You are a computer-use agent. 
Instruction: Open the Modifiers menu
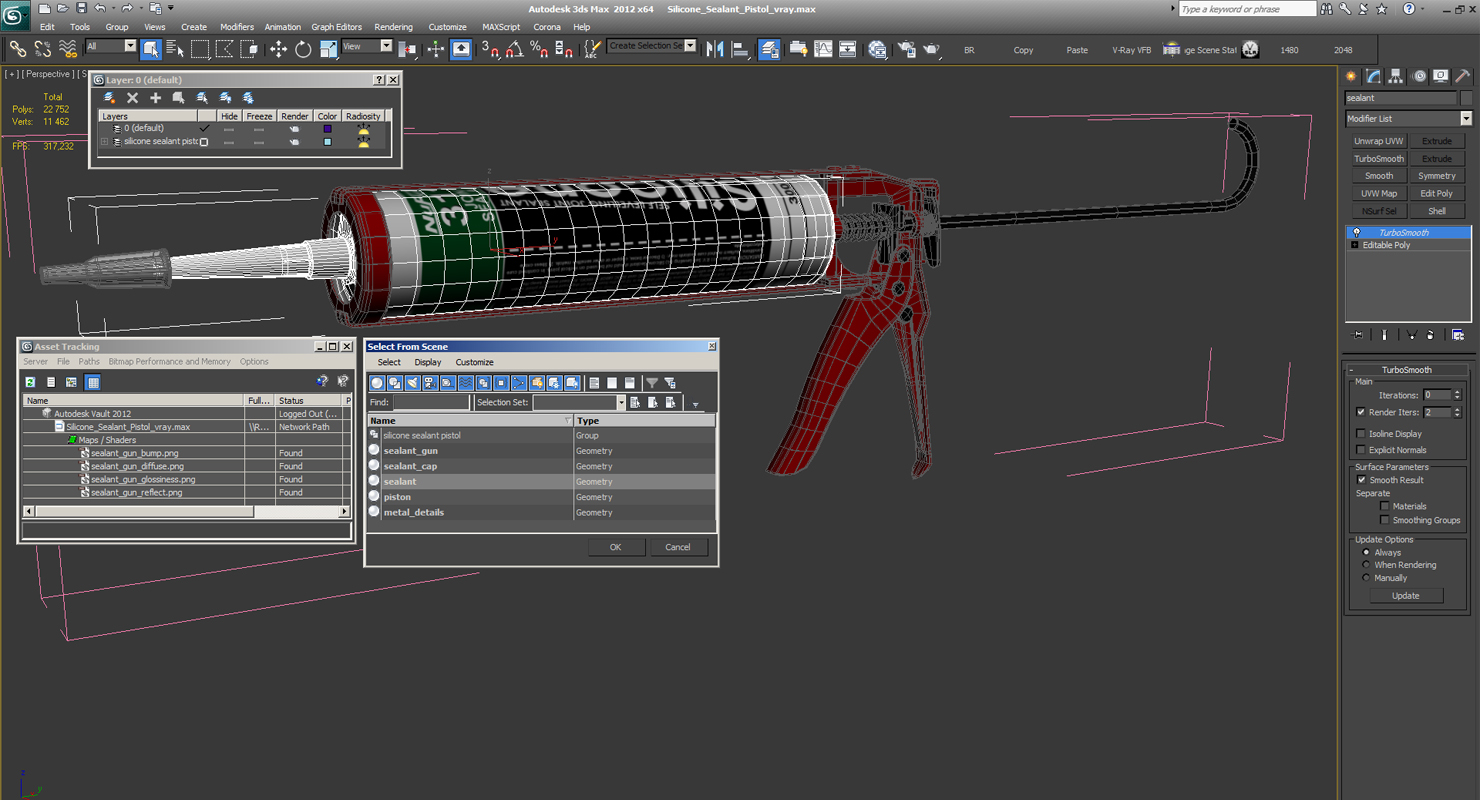[237, 27]
